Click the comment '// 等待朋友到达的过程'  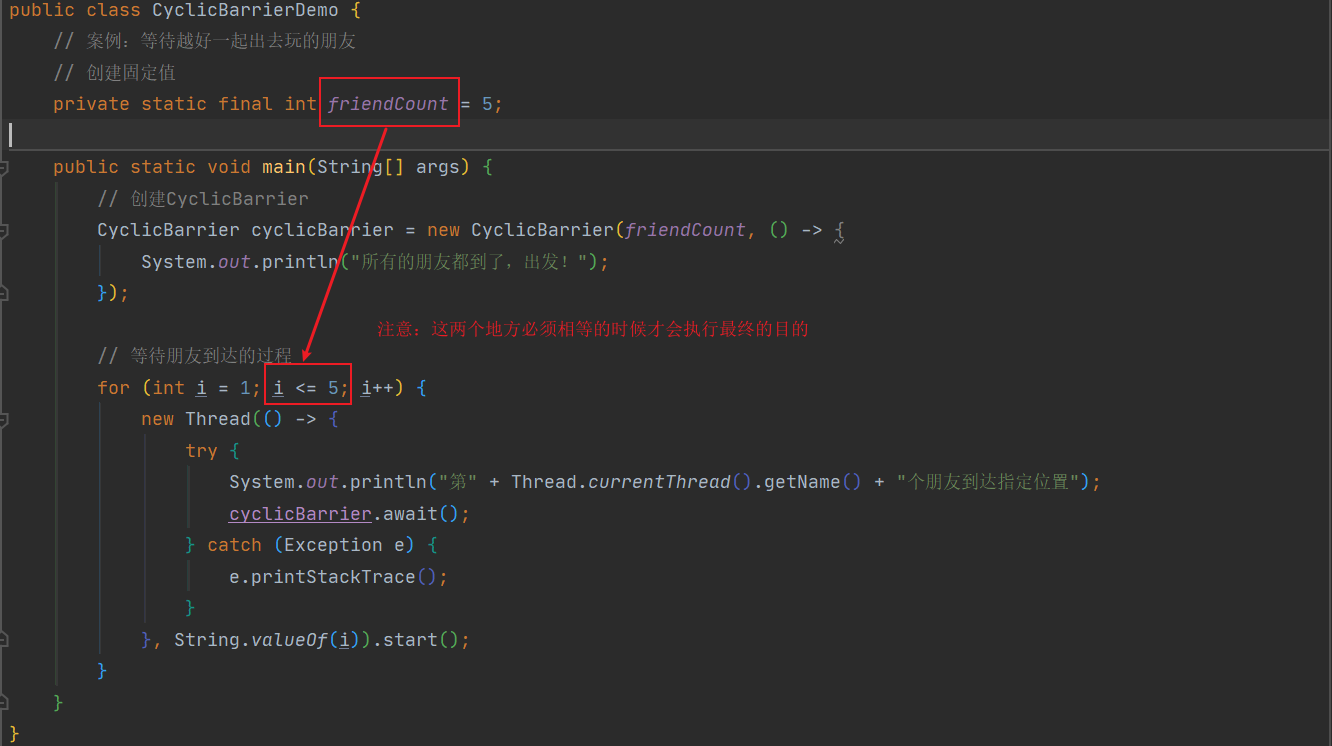[195, 356]
